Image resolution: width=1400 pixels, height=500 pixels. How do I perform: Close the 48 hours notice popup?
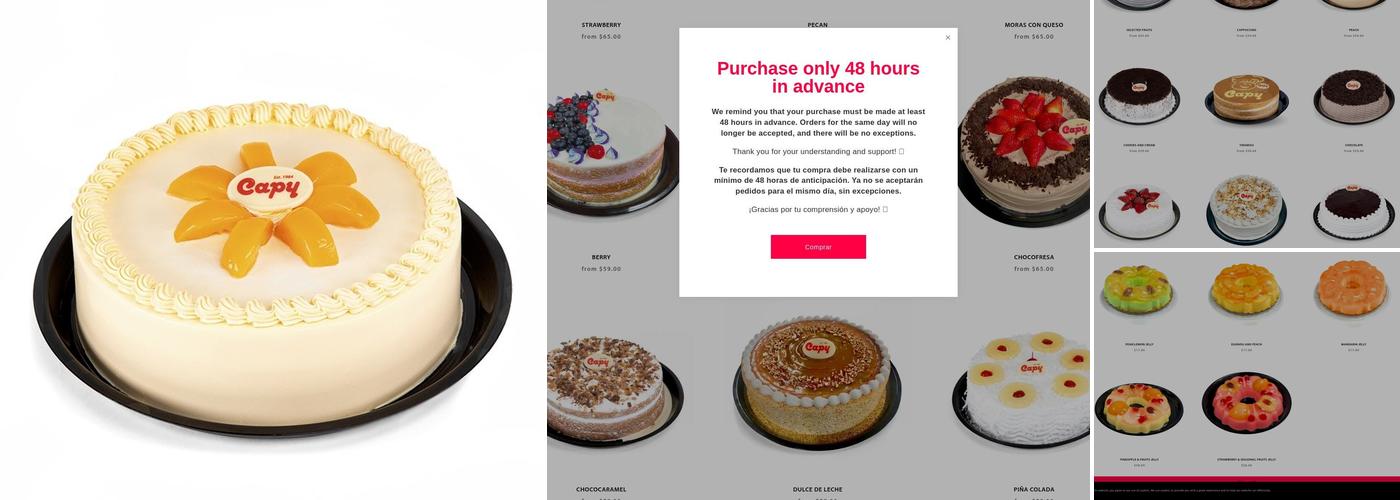point(948,38)
